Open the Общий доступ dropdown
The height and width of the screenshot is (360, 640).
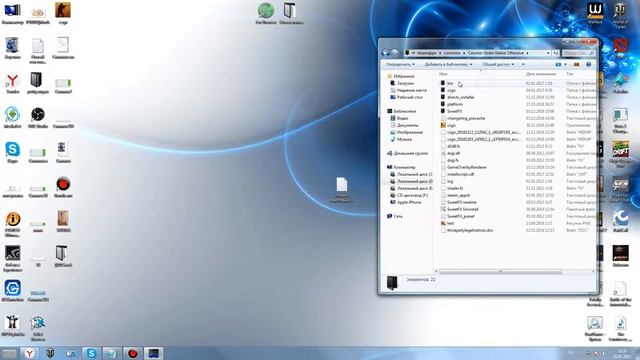pos(498,64)
